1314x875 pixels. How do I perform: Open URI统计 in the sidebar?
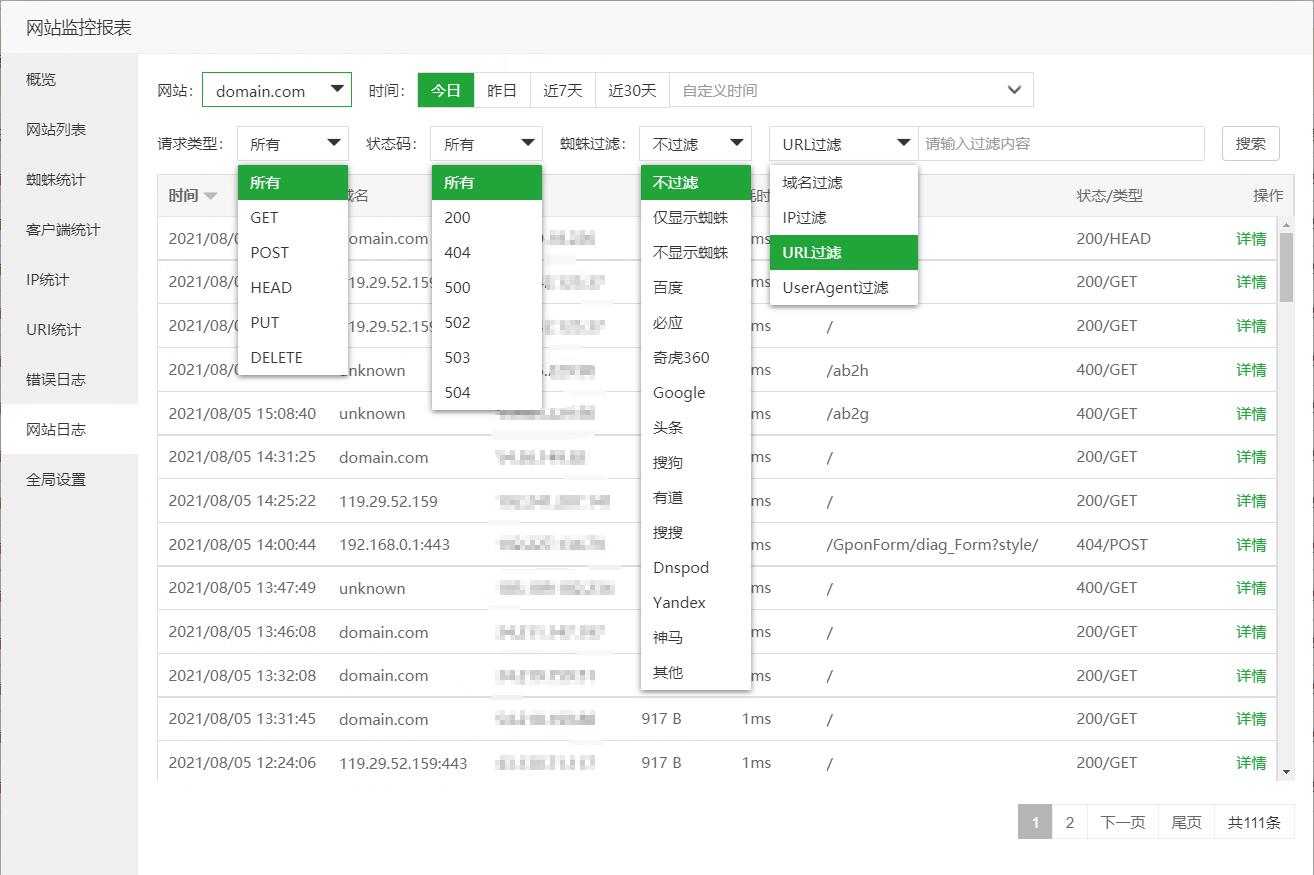[x=69, y=330]
